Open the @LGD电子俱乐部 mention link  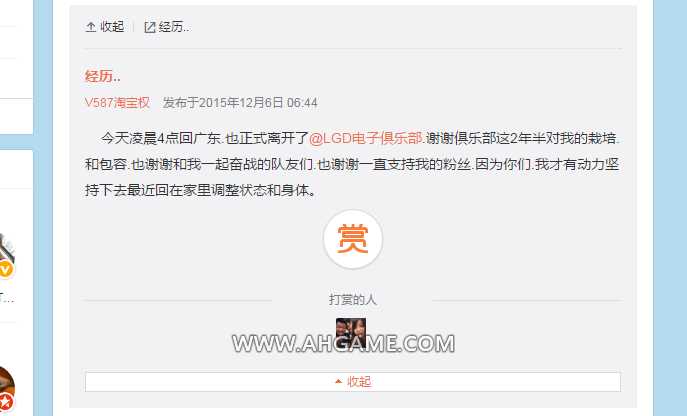click(x=366, y=138)
